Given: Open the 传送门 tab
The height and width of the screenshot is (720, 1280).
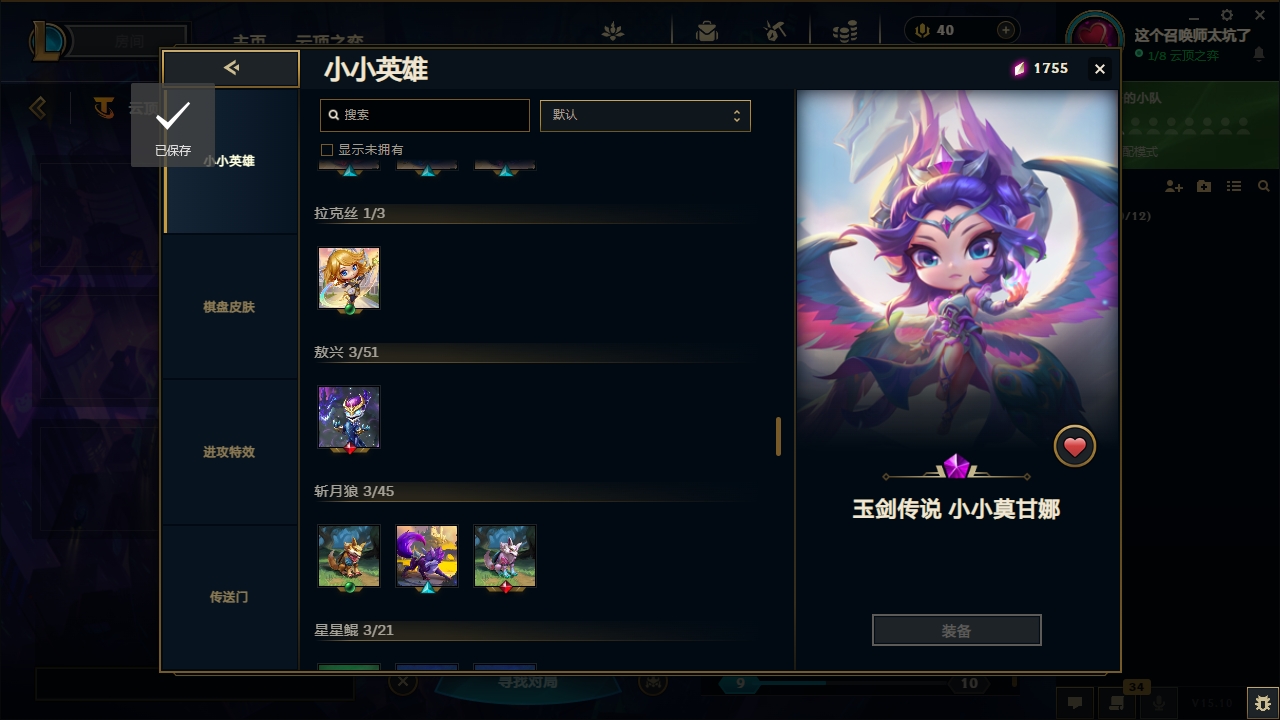Looking at the screenshot, I should (x=229, y=597).
